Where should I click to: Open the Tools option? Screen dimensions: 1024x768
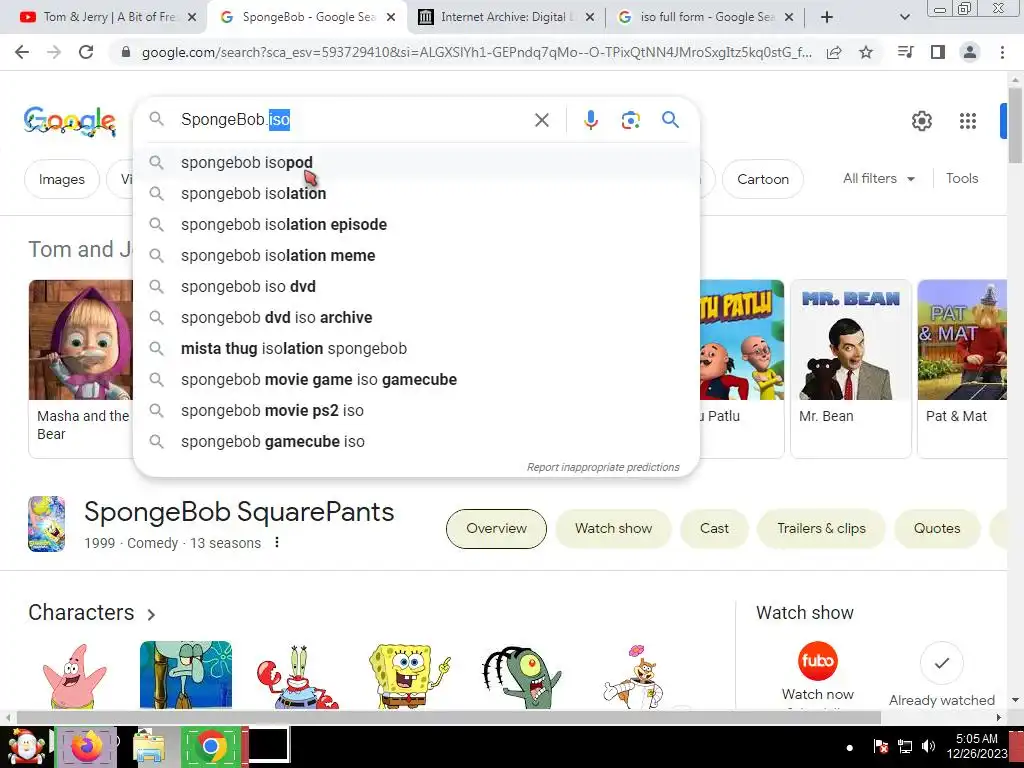pos(962,178)
